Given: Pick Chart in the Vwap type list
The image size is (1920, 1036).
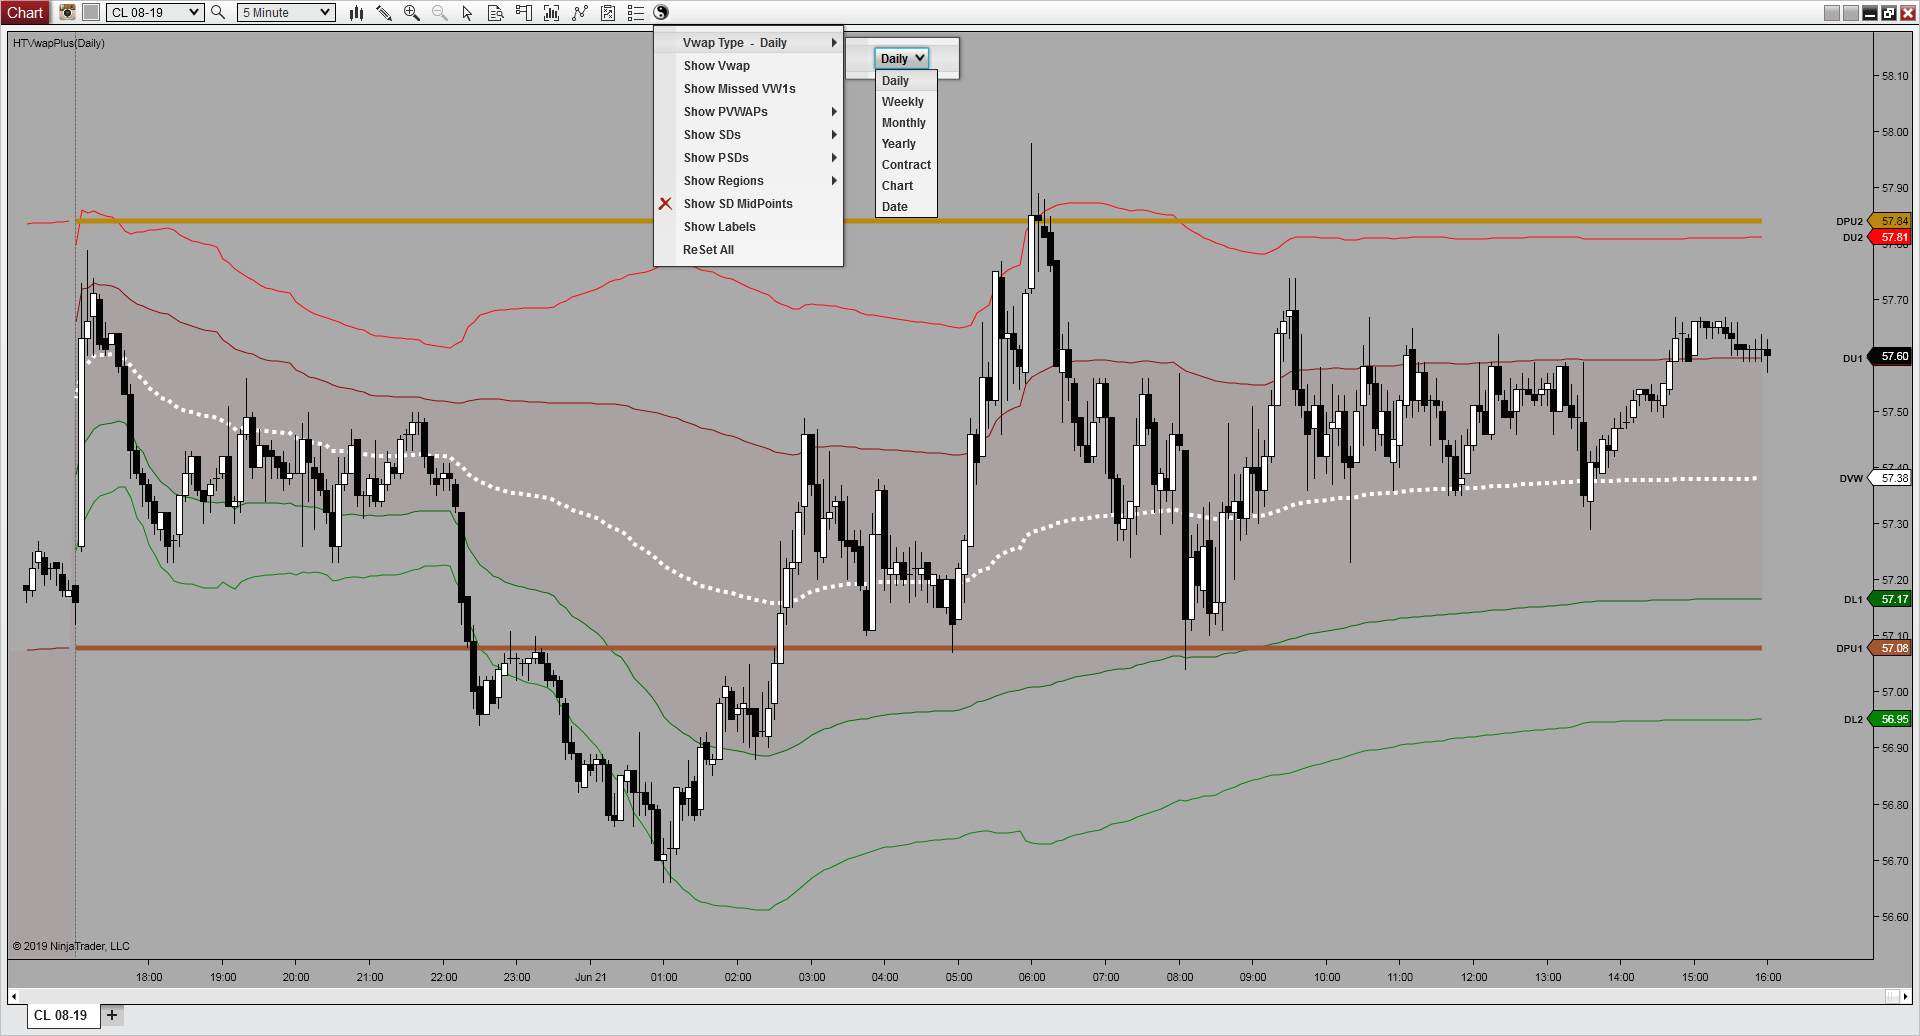Looking at the screenshot, I should 906,186.
